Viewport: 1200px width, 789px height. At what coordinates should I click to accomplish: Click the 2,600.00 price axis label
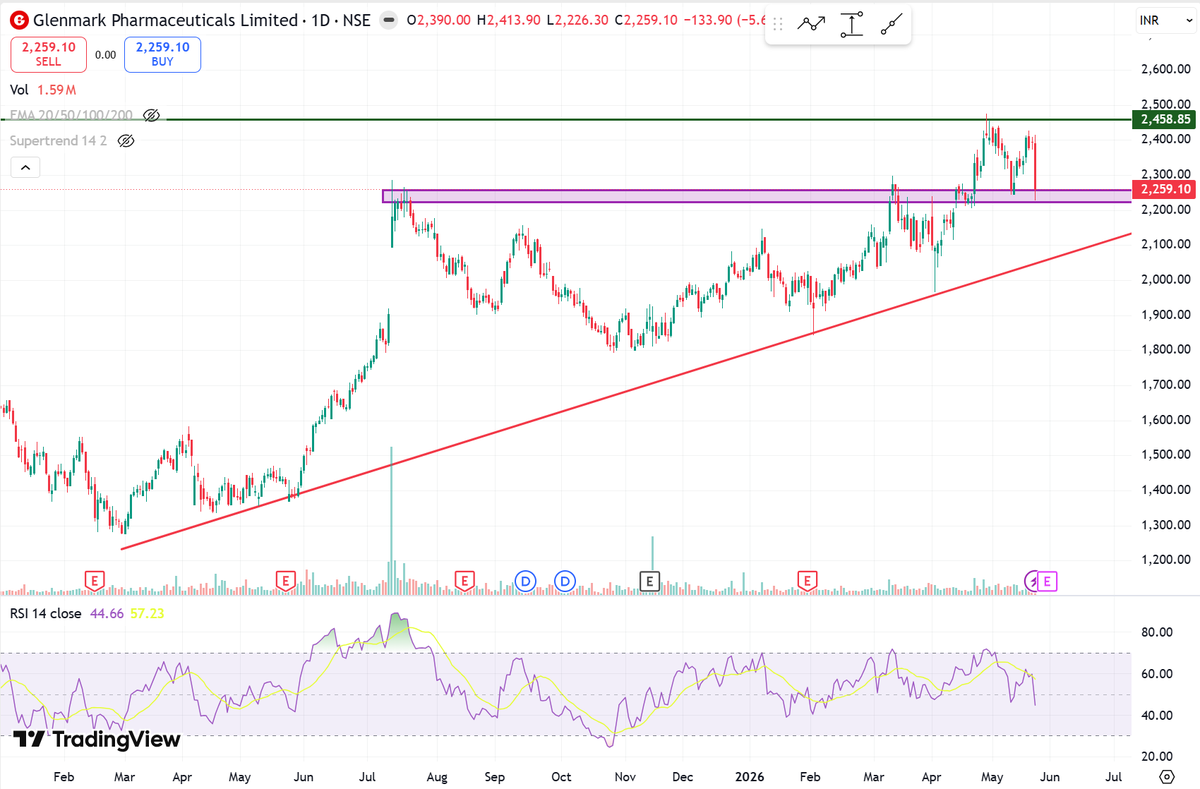[1165, 69]
